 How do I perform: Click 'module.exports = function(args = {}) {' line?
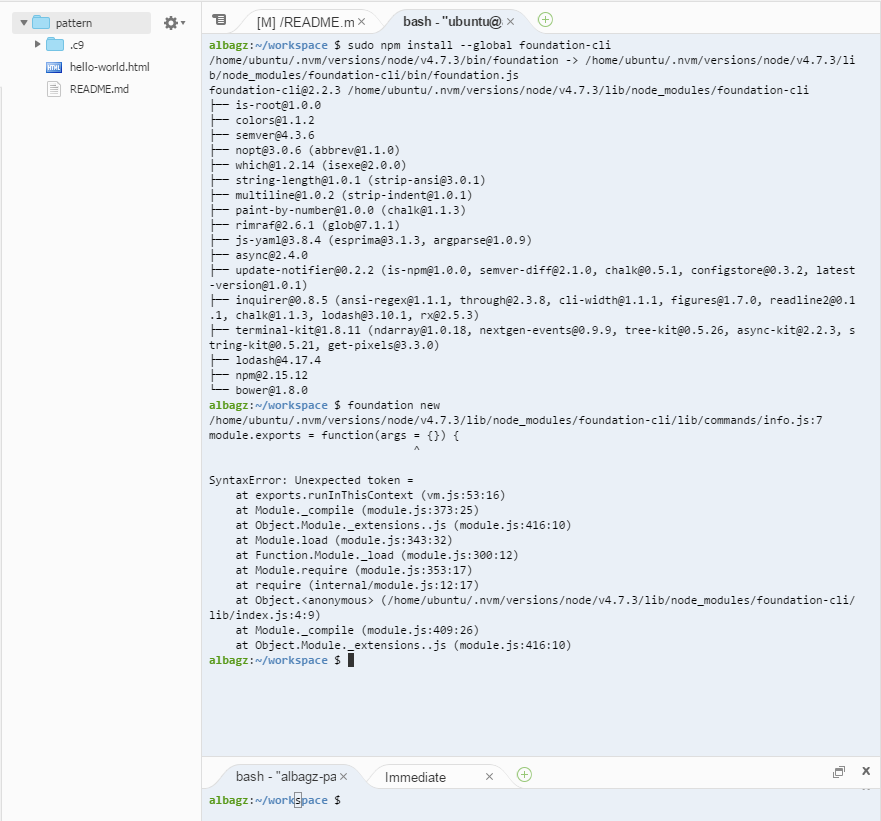pyautogui.click(x=334, y=436)
